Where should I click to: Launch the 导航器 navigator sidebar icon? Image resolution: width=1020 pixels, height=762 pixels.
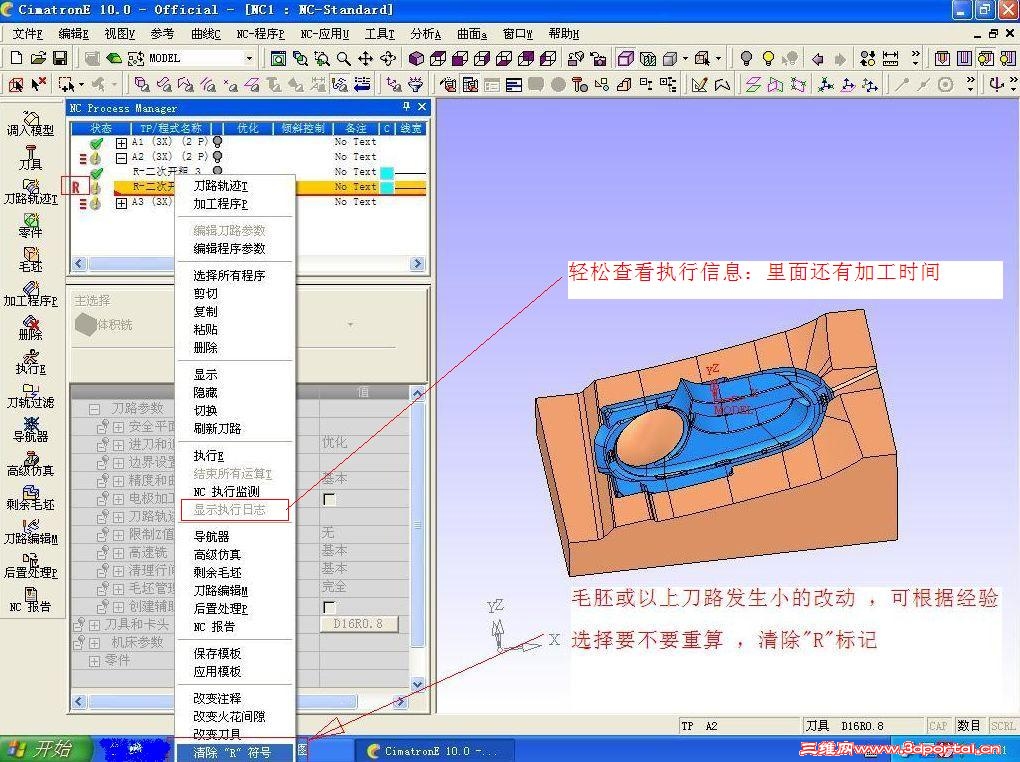point(31,429)
